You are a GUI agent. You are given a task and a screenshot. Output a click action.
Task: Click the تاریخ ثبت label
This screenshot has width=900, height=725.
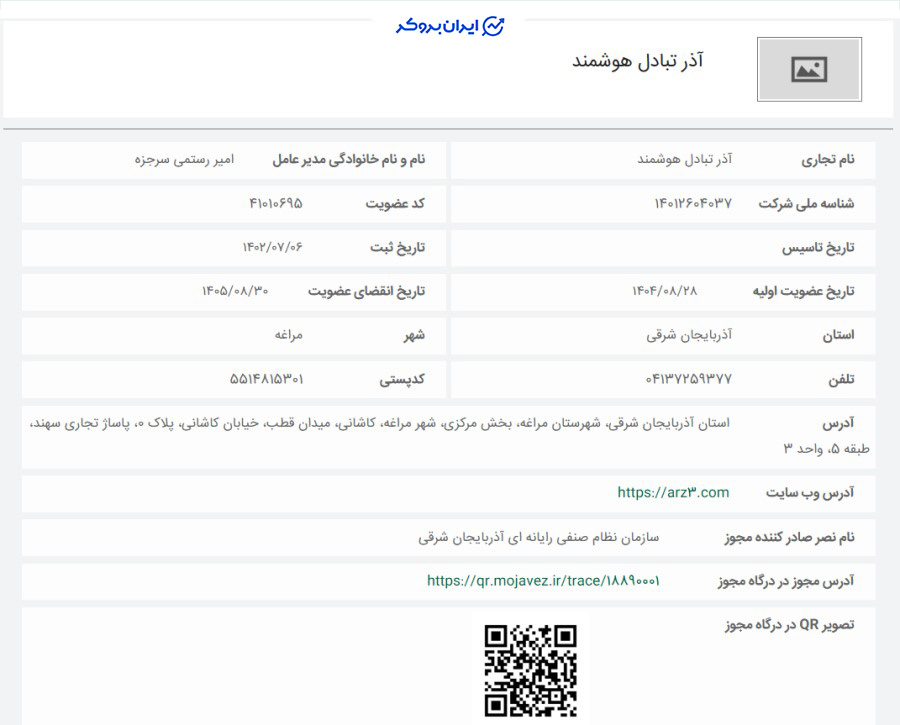point(397,247)
